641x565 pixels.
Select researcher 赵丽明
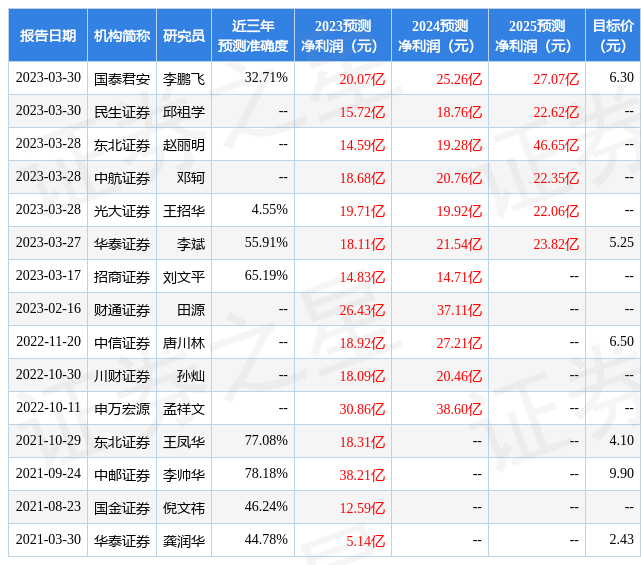tap(184, 145)
